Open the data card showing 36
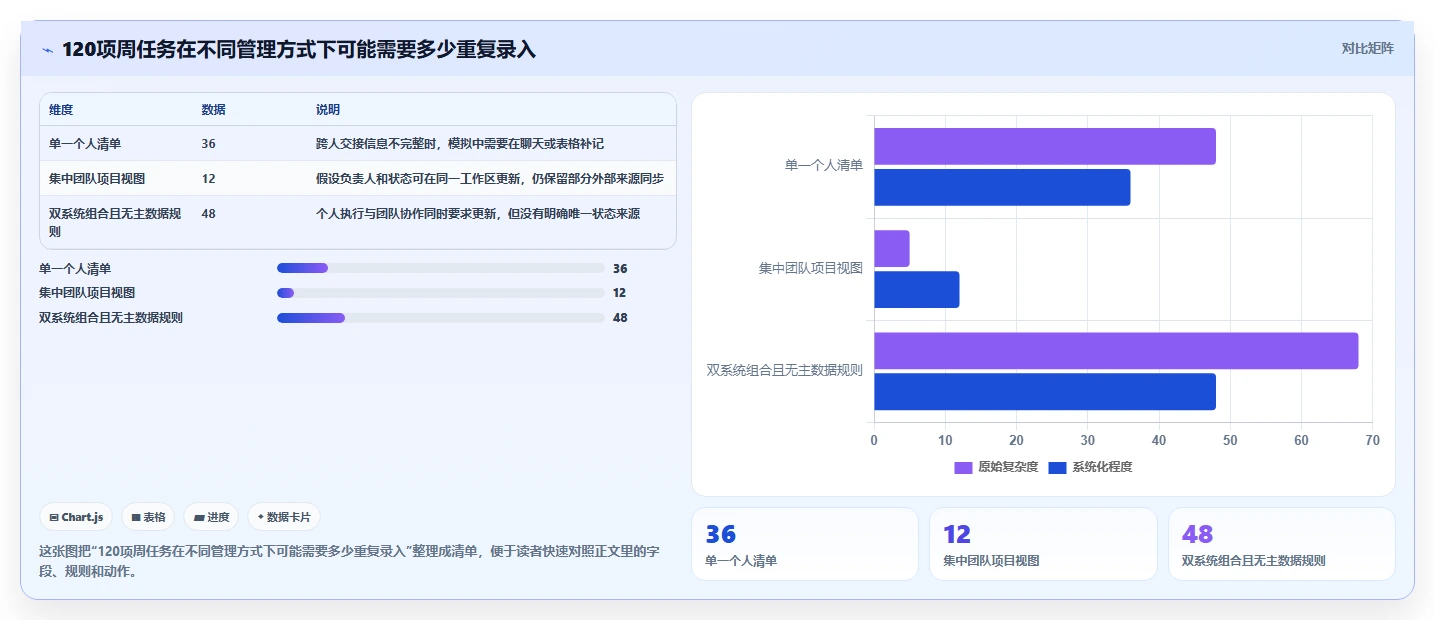1435x620 pixels. click(x=804, y=544)
